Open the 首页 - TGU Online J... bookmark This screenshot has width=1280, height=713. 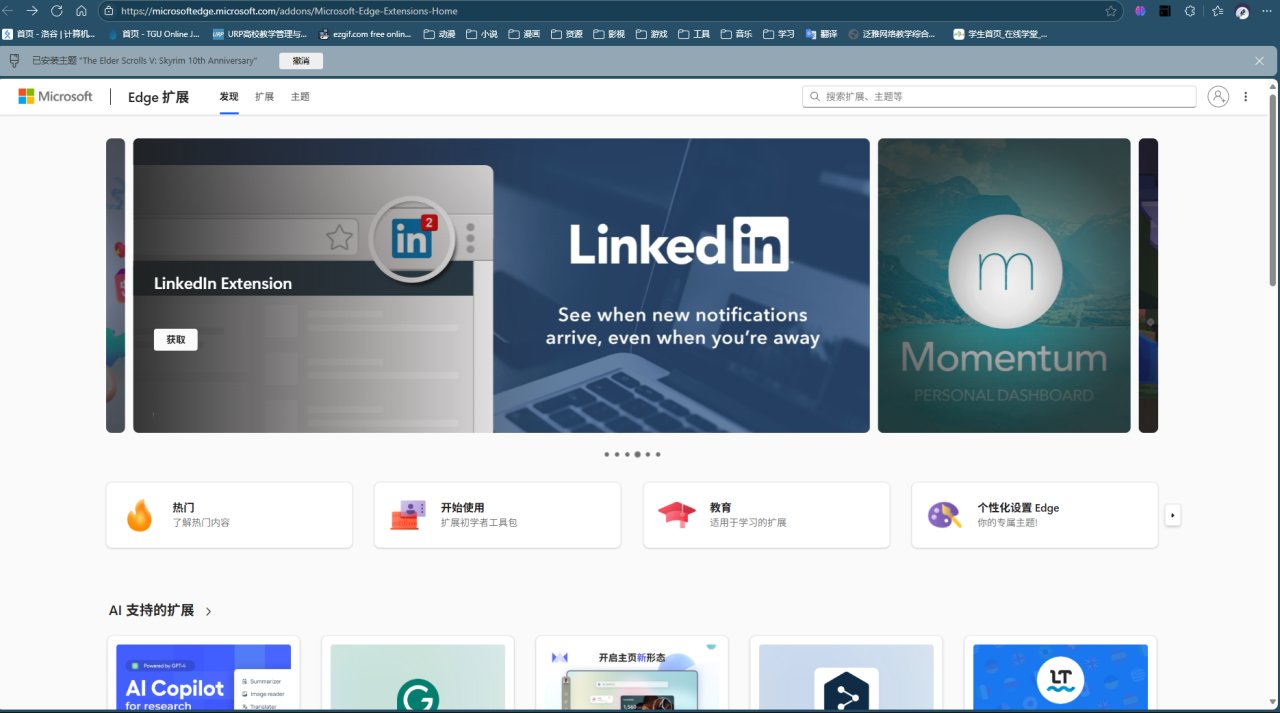tap(153, 34)
